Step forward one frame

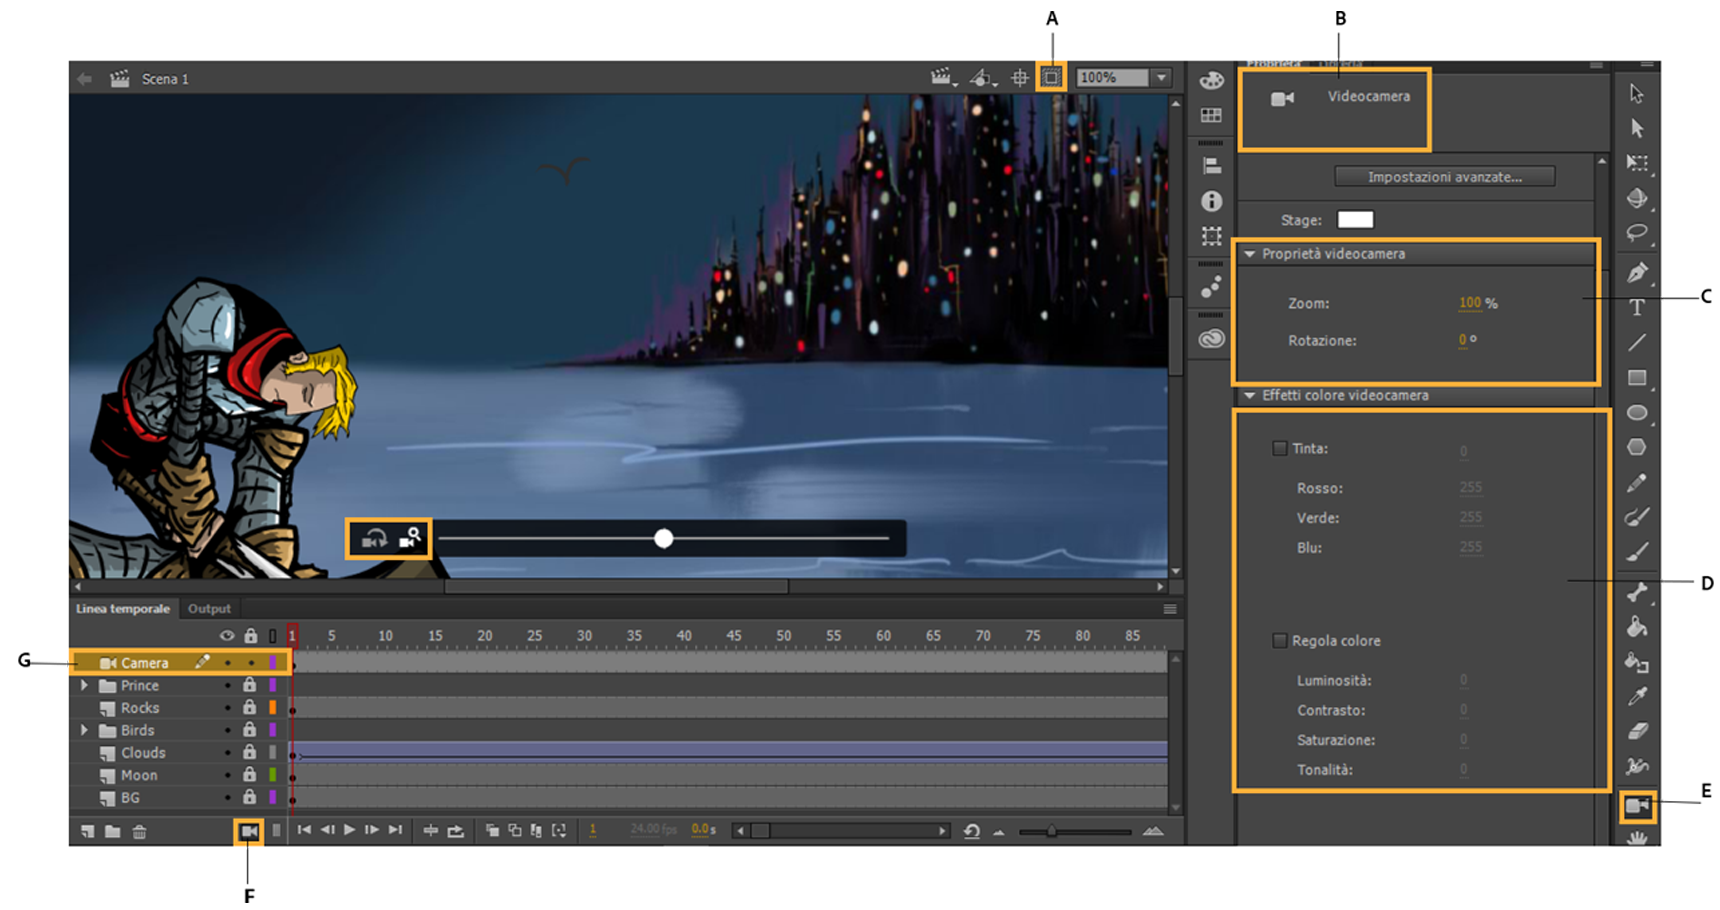[372, 830]
